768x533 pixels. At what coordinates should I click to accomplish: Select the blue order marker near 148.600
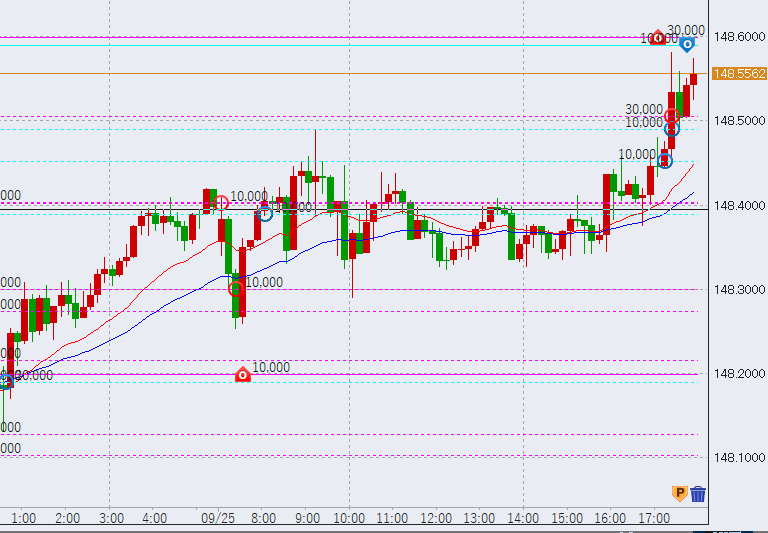(687, 44)
